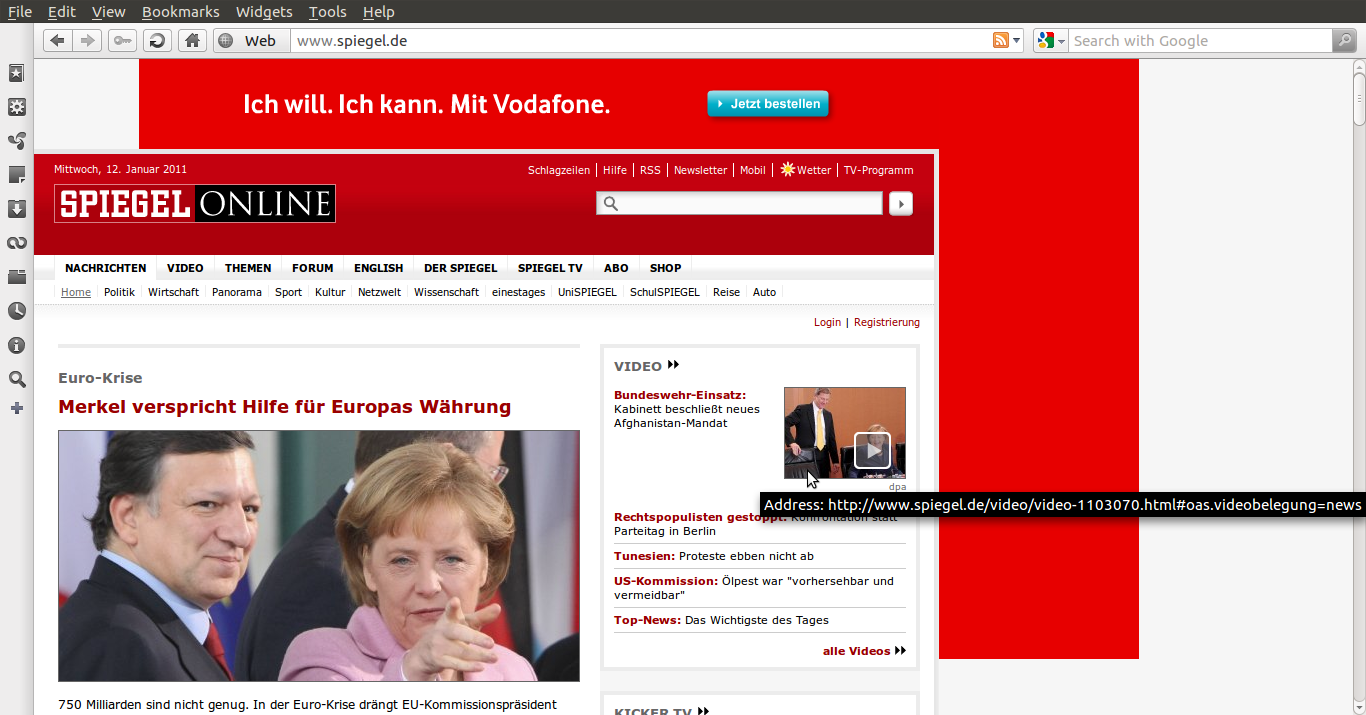Click the back navigation arrow

pyautogui.click(x=57, y=41)
